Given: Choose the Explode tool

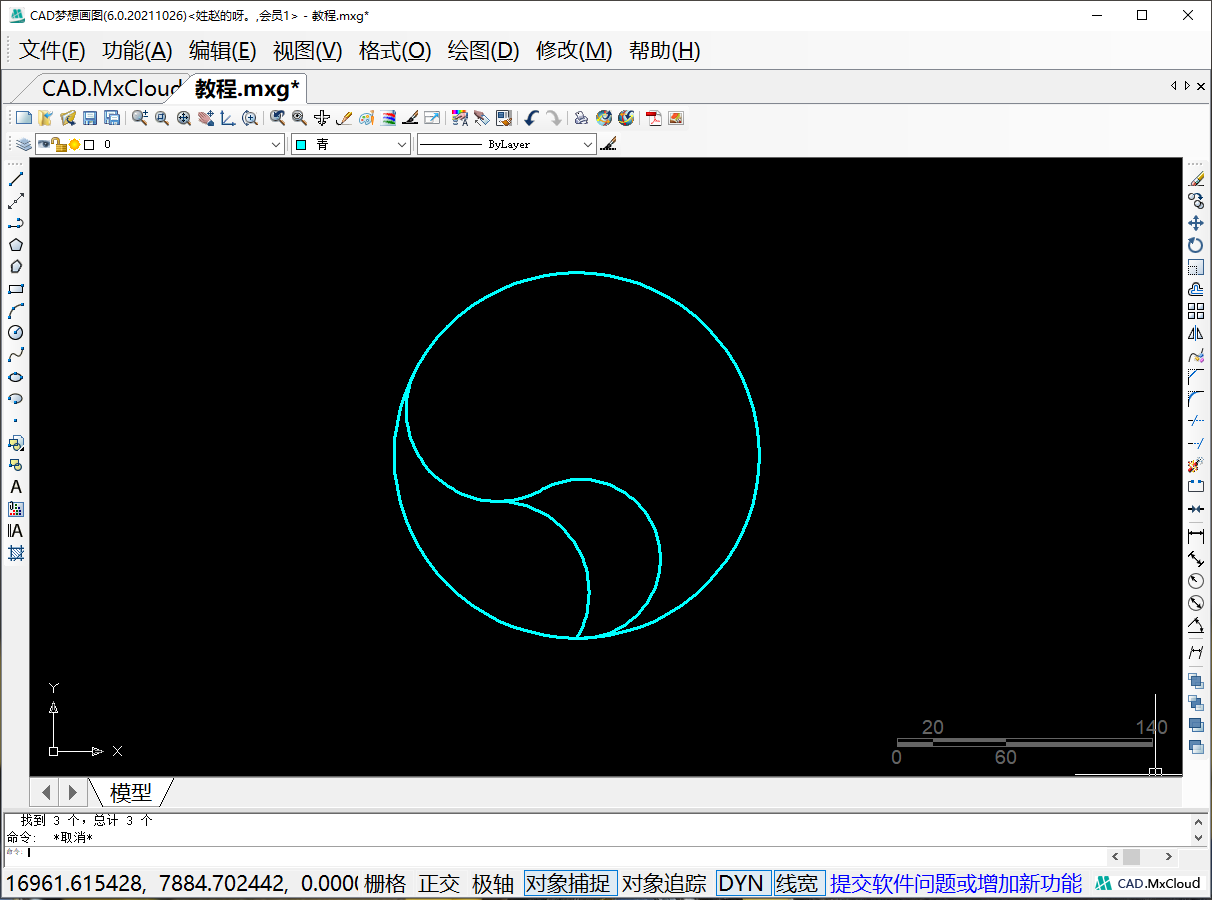Looking at the screenshot, I should pos(1196,465).
